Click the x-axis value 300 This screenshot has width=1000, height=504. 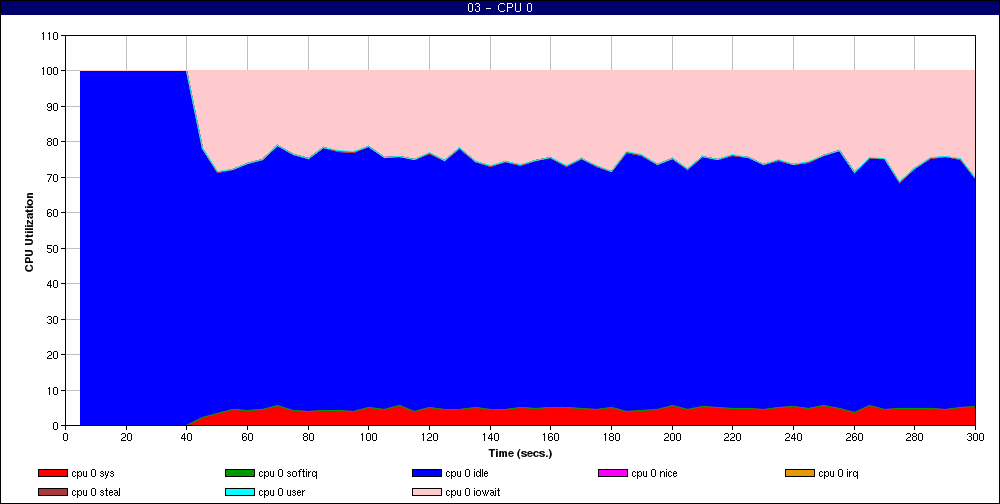click(x=975, y=437)
